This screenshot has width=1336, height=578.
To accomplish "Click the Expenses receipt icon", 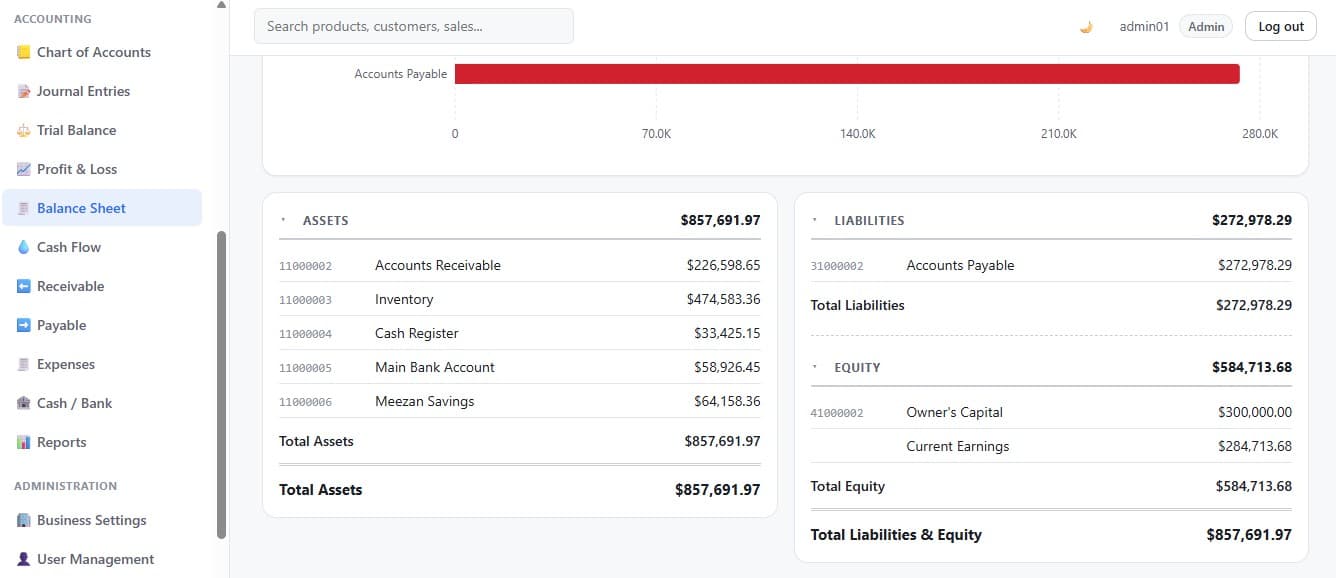I will tap(24, 364).
